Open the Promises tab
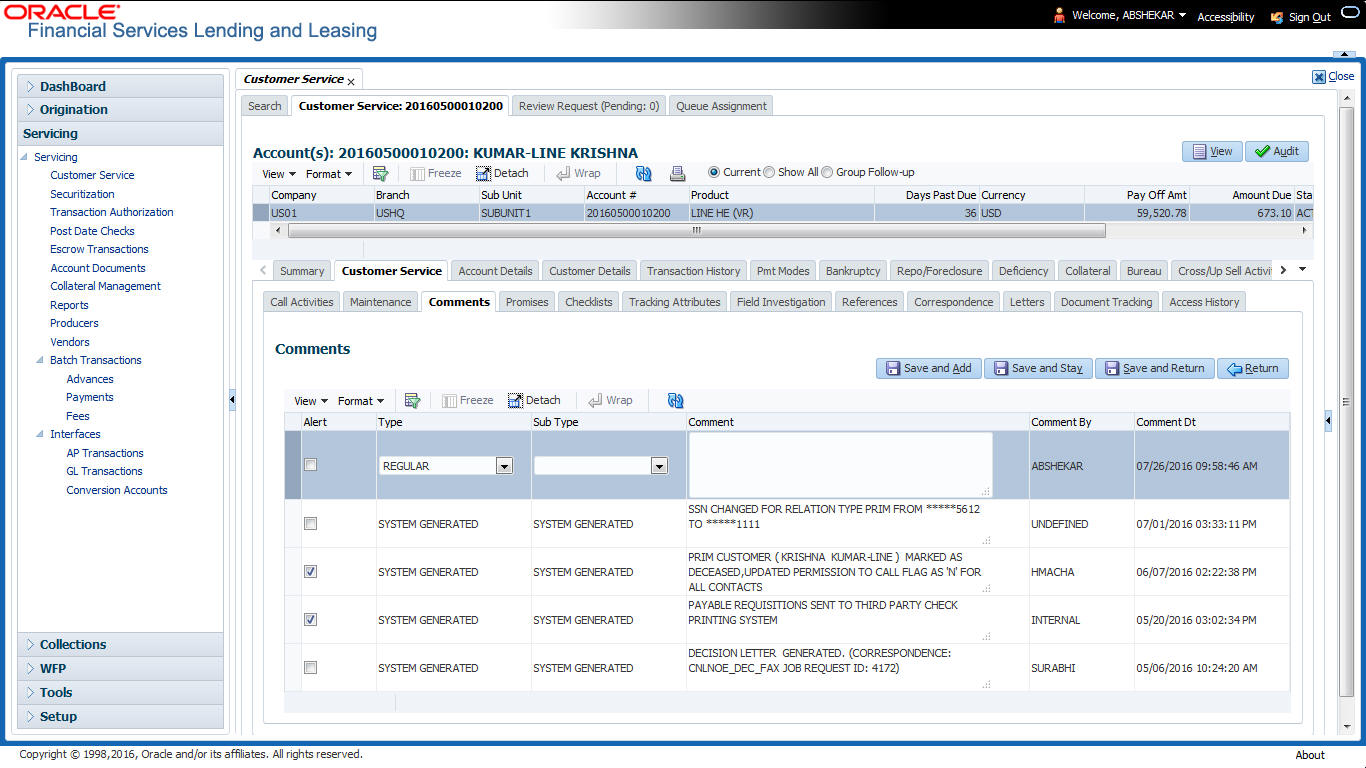1366x768 pixels. [x=527, y=302]
